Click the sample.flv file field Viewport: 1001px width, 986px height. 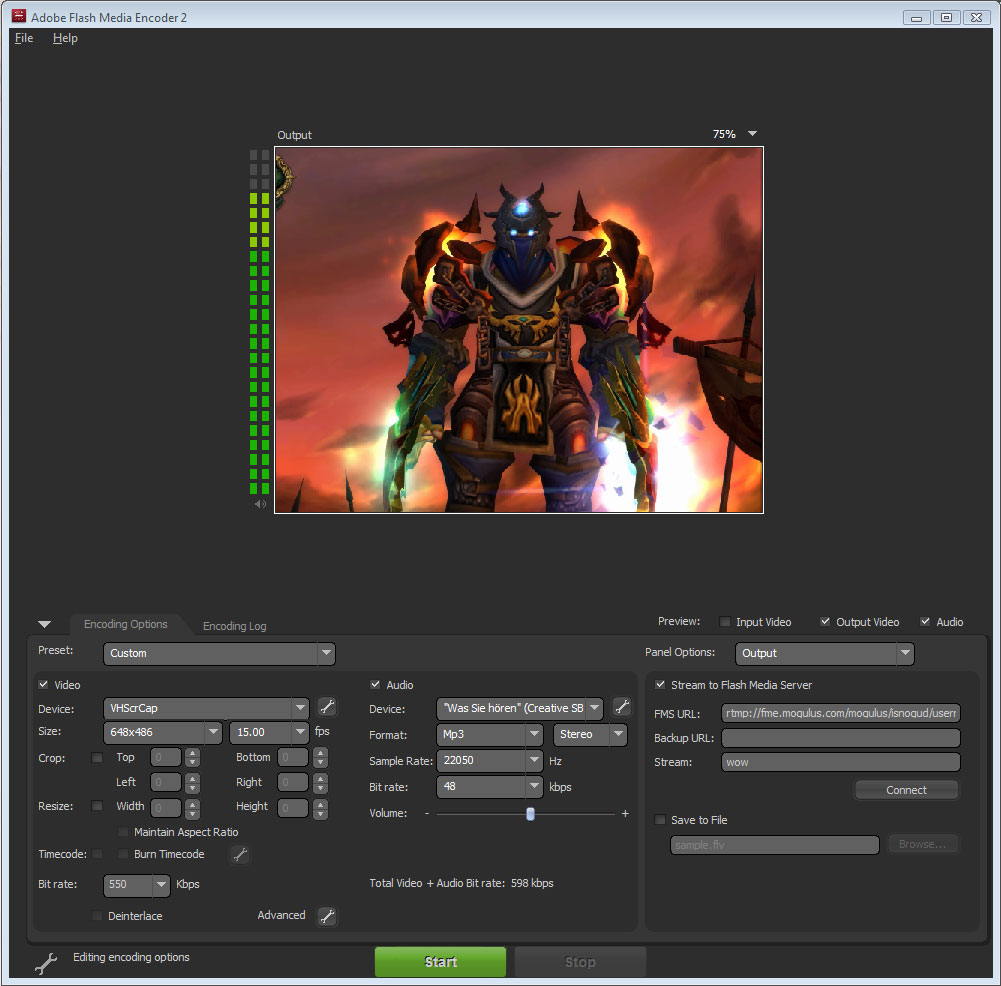(x=774, y=845)
